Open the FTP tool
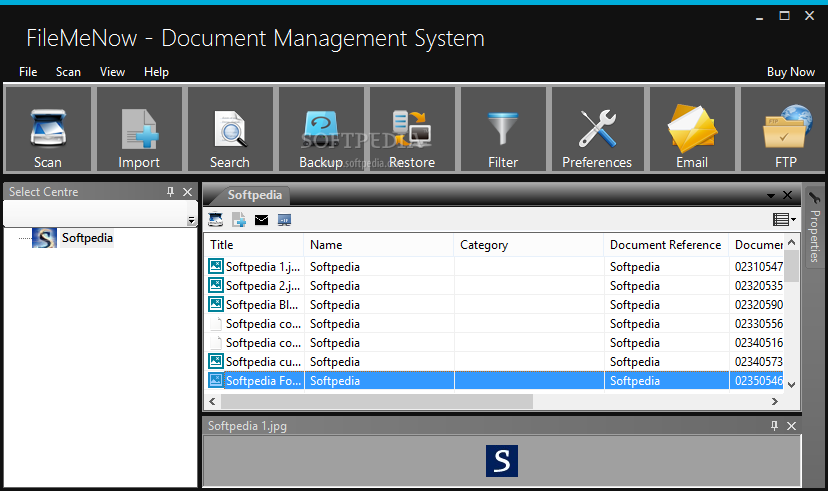 [x=784, y=129]
